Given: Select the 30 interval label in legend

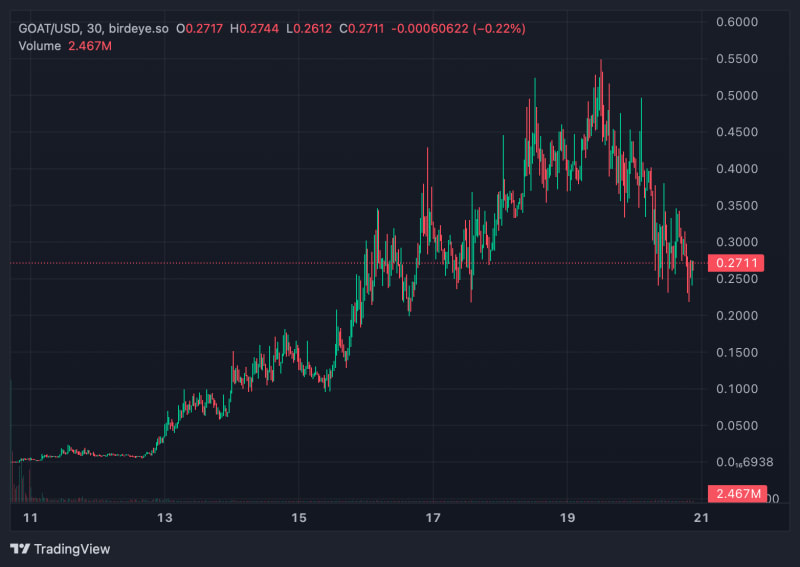Looking at the screenshot, I should point(93,29).
